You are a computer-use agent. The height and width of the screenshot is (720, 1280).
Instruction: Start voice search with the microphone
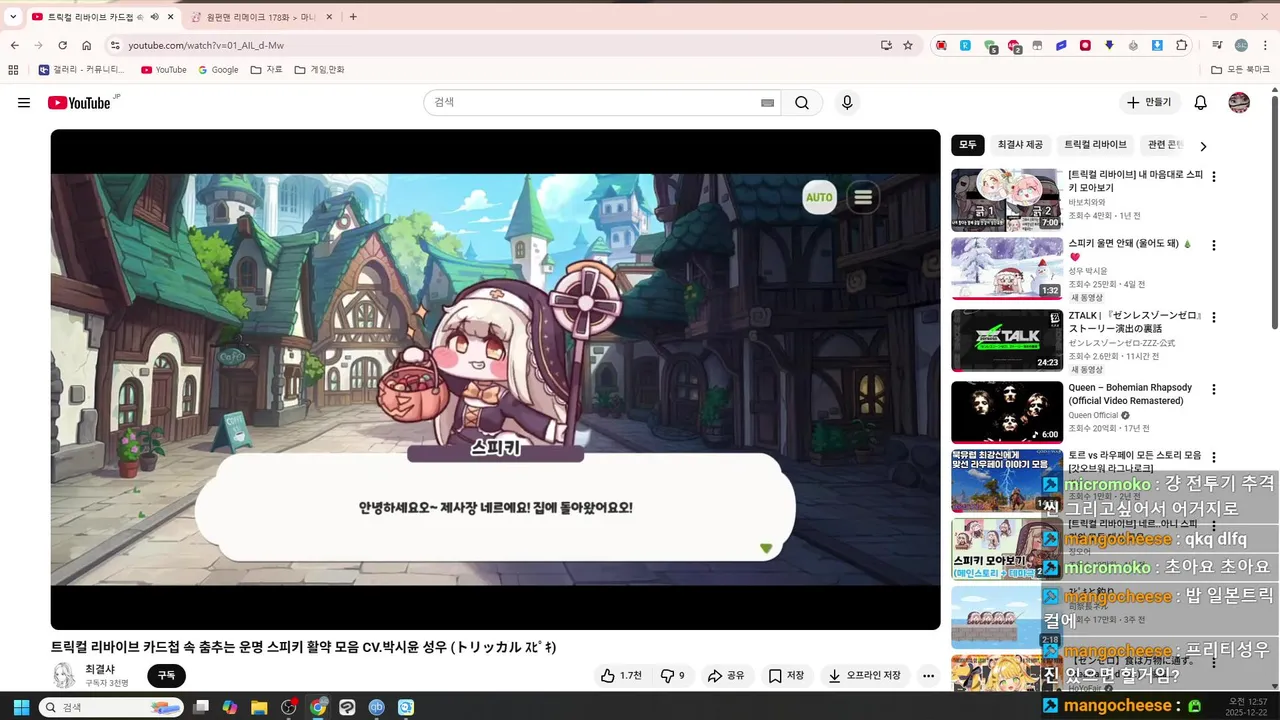click(847, 103)
